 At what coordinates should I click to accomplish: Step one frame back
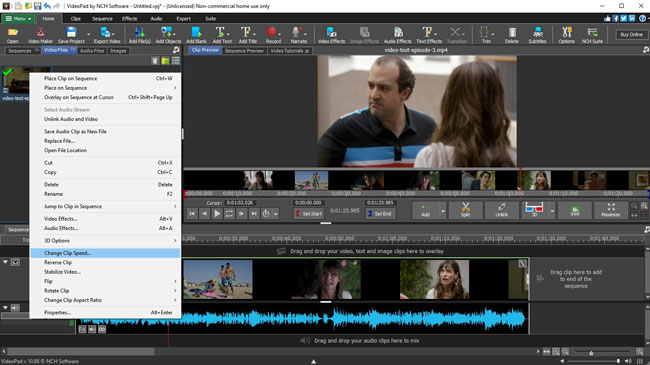coord(204,214)
